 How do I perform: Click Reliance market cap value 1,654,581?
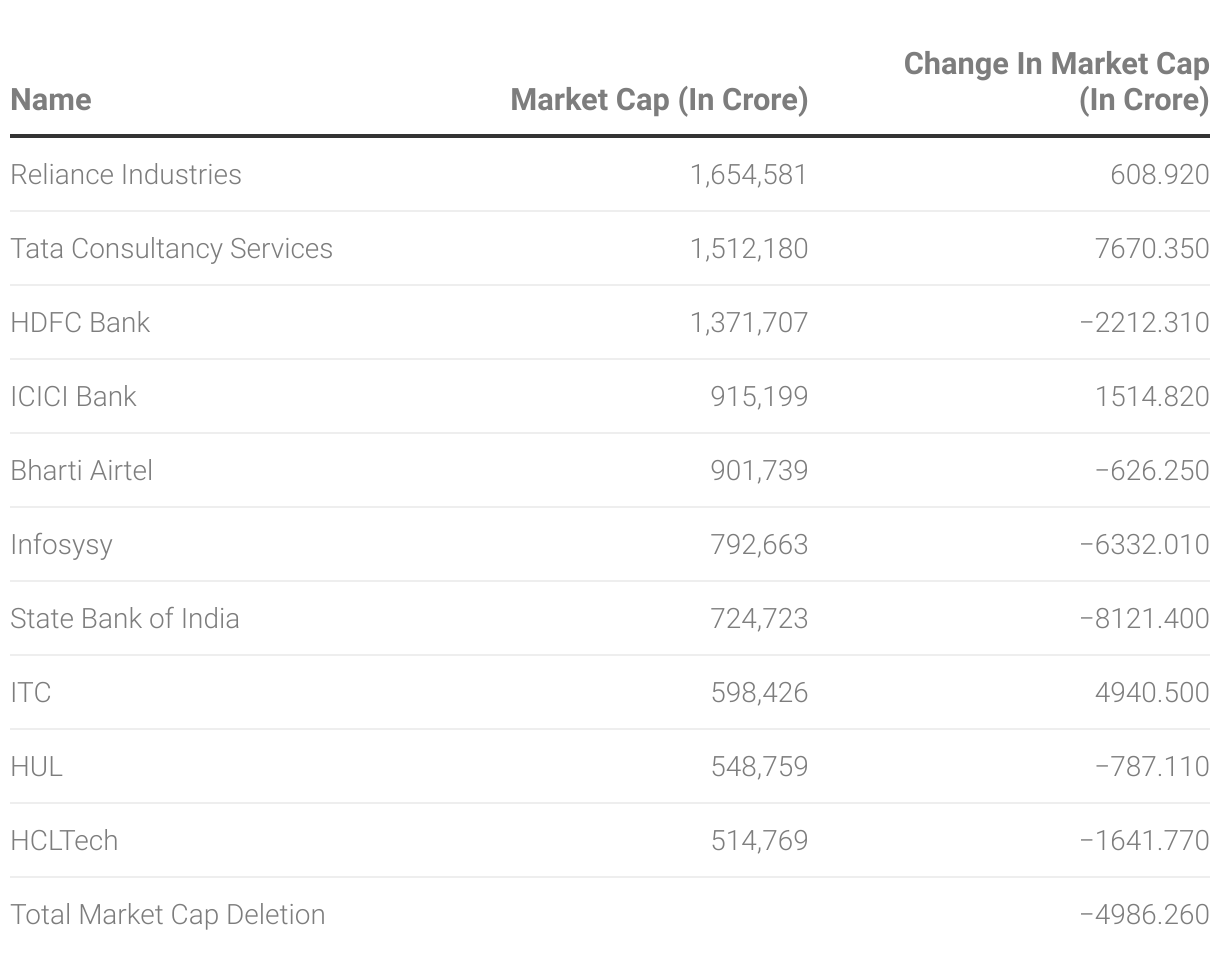point(748,174)
